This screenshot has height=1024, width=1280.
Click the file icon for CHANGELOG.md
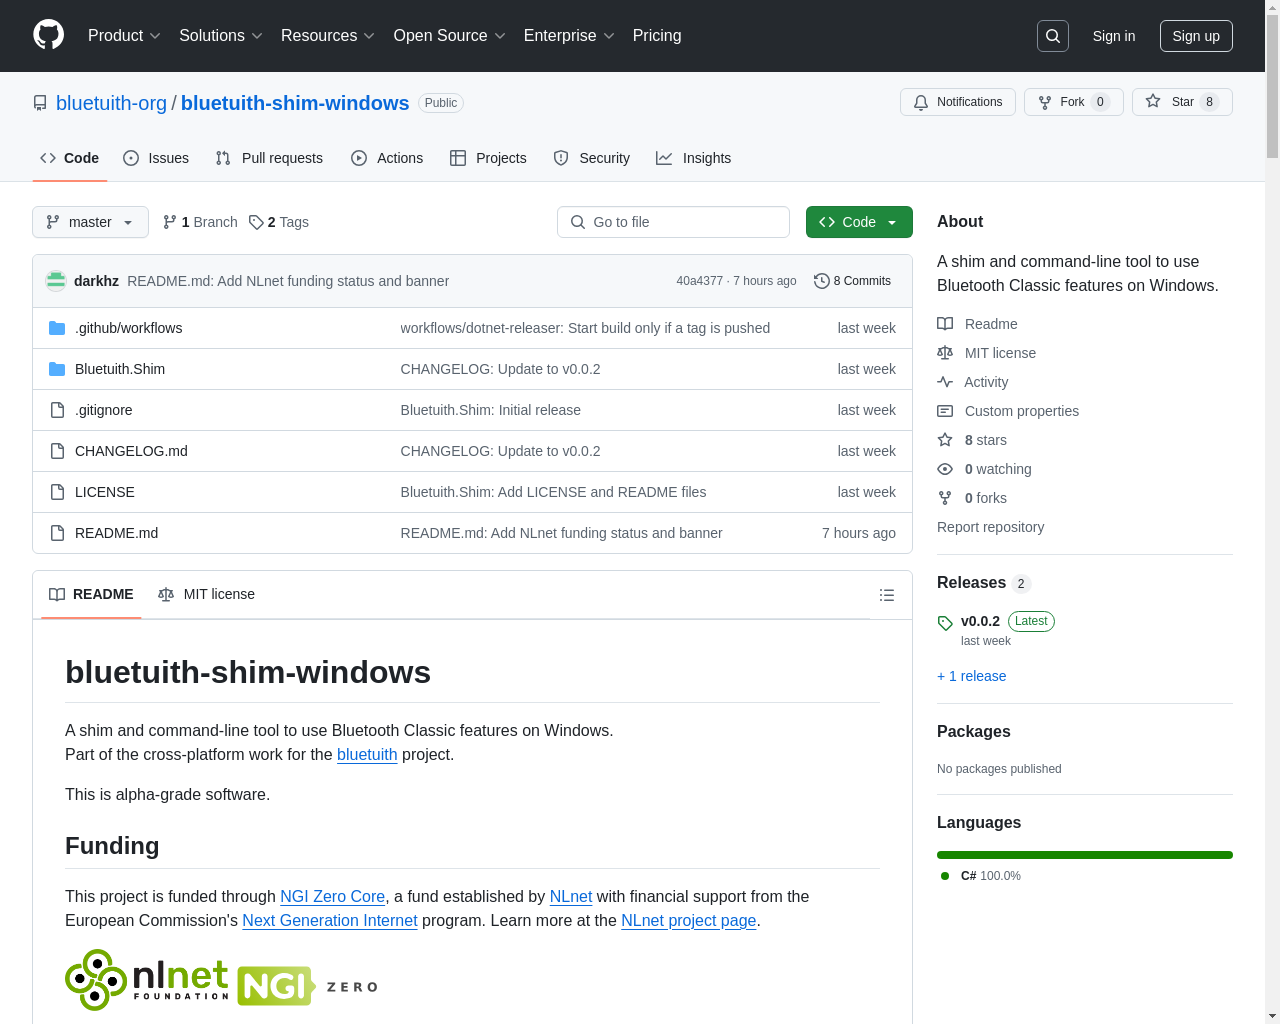[57, 451]
